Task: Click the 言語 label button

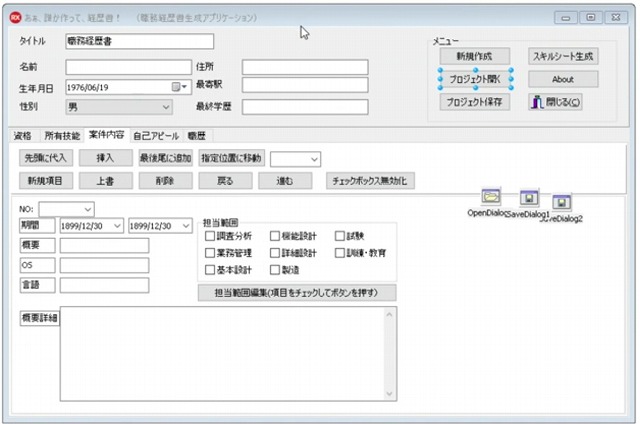Action: click(38, 285)
